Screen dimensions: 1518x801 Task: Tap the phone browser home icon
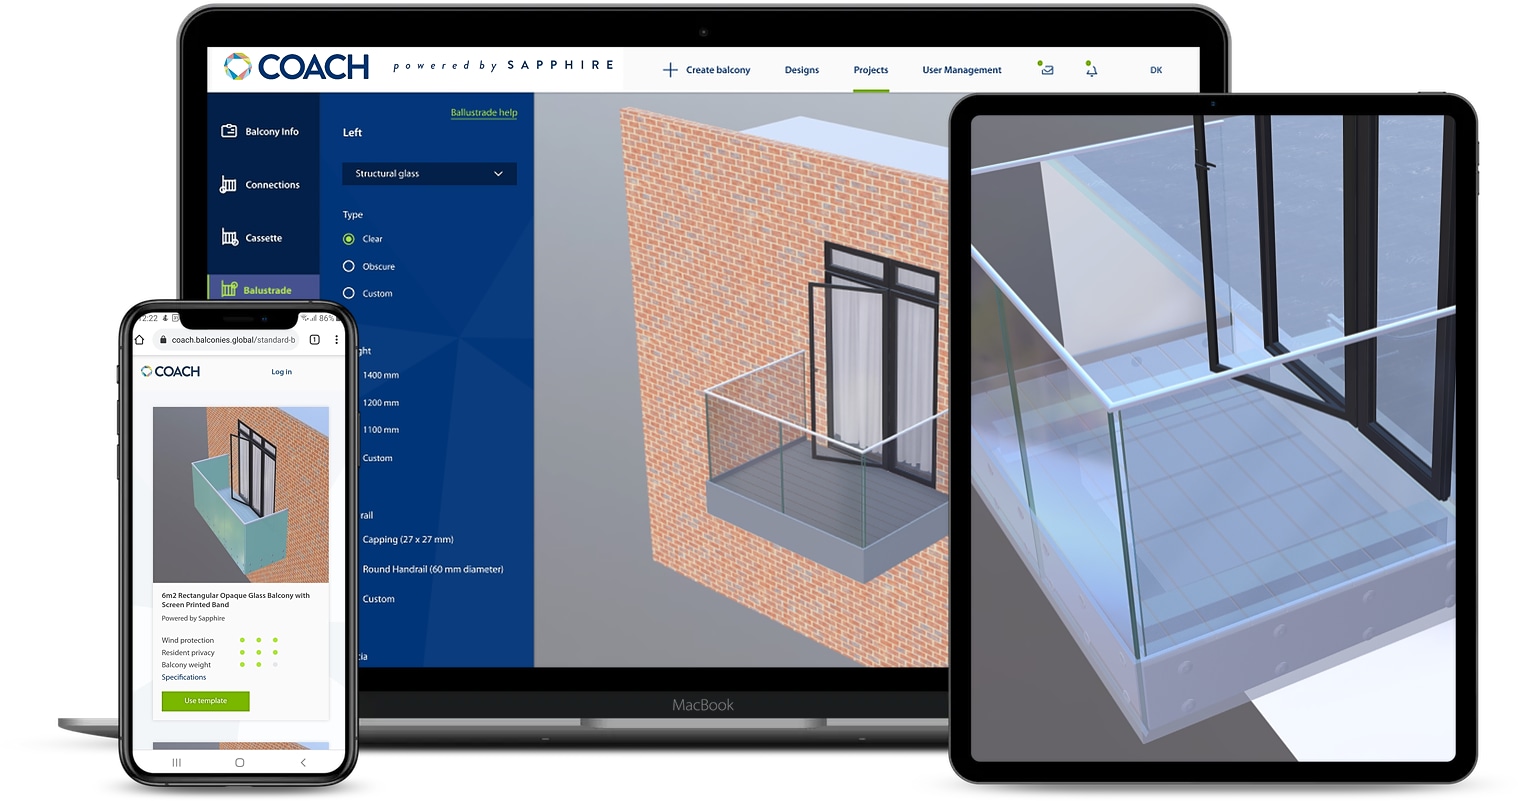point(141,340)
